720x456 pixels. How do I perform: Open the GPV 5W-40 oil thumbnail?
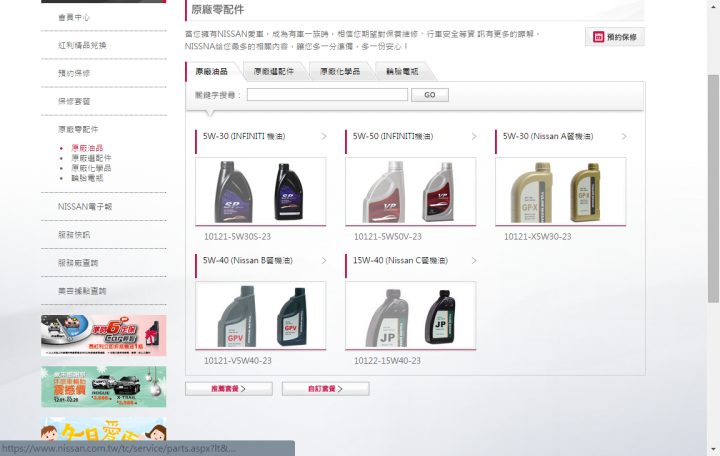(261, 315)
